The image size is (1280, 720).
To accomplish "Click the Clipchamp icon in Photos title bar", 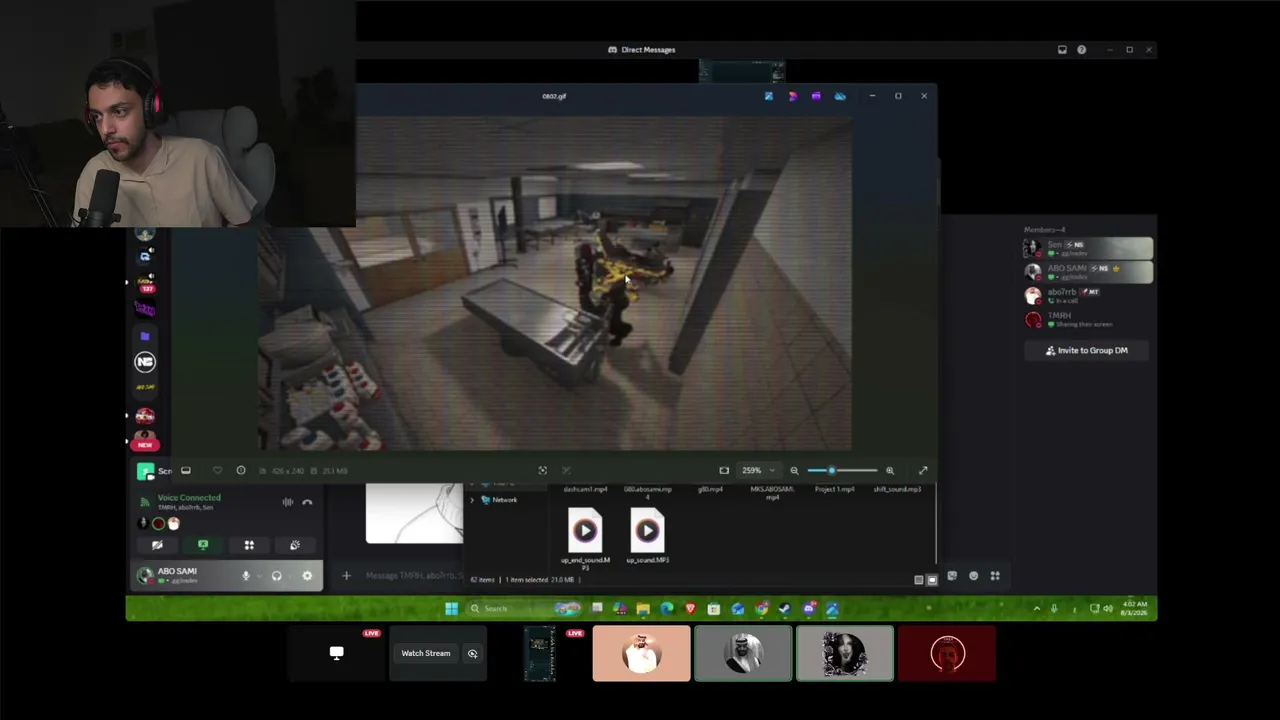I will tap(816, 96).
